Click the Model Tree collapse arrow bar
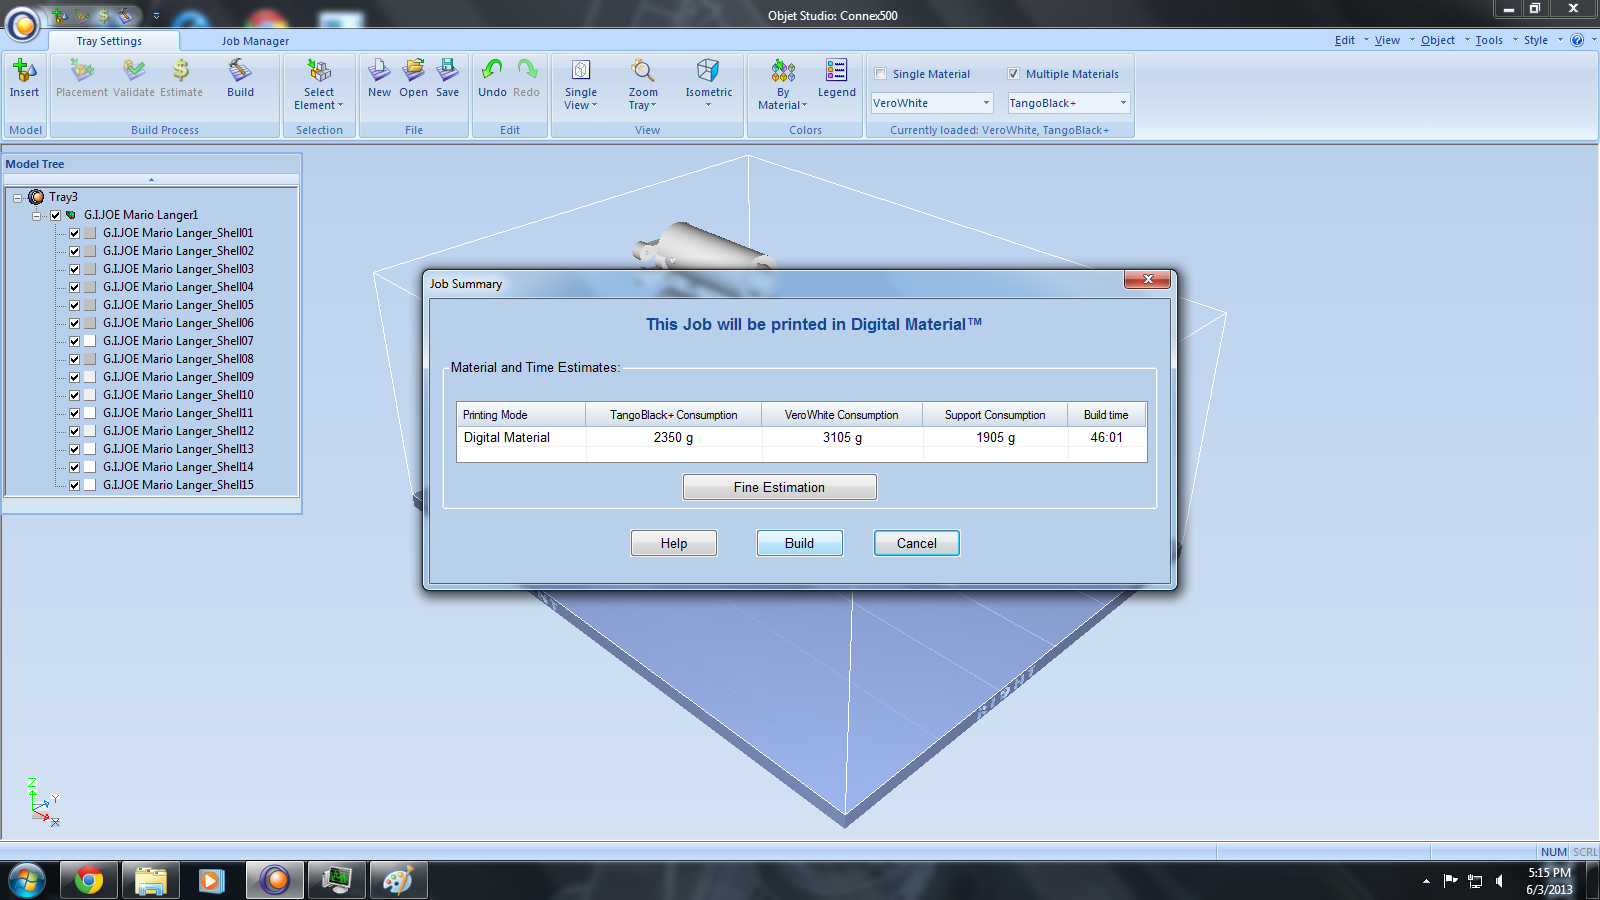 (x=152, y=180)
